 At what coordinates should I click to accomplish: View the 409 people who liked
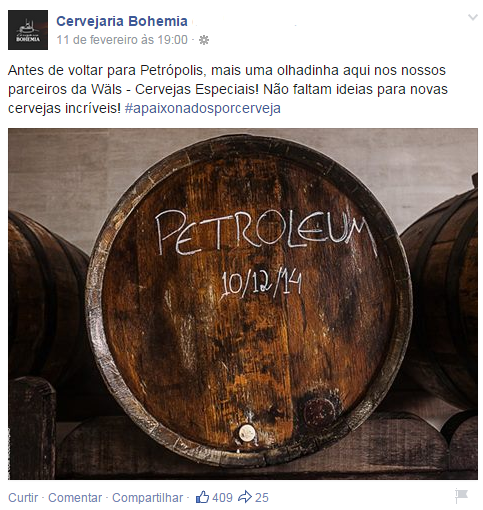point(222,497)
